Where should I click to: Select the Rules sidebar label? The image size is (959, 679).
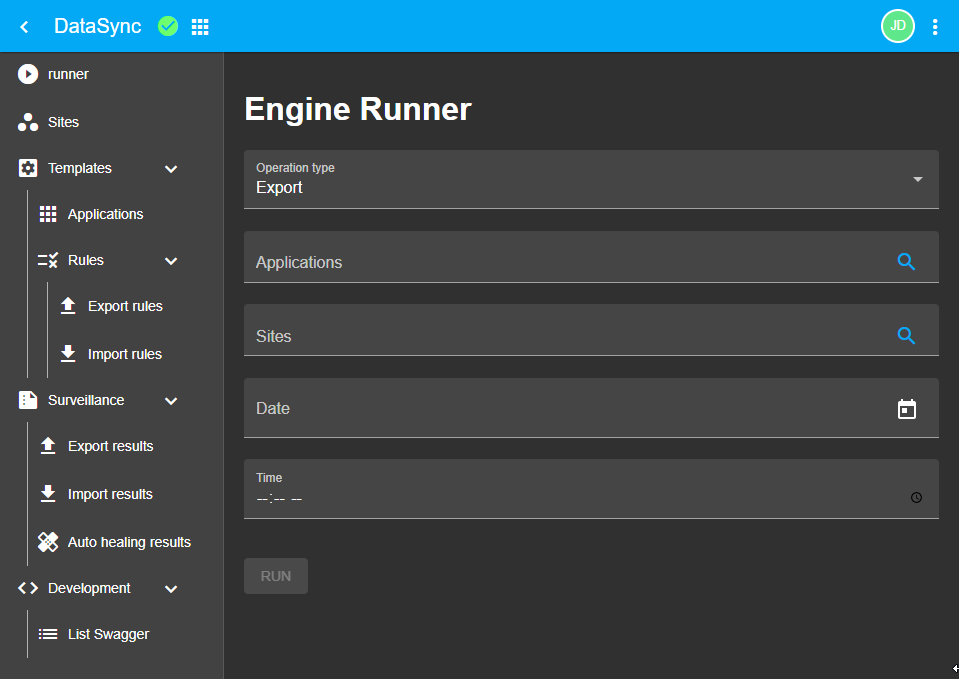tap(86, 260)
